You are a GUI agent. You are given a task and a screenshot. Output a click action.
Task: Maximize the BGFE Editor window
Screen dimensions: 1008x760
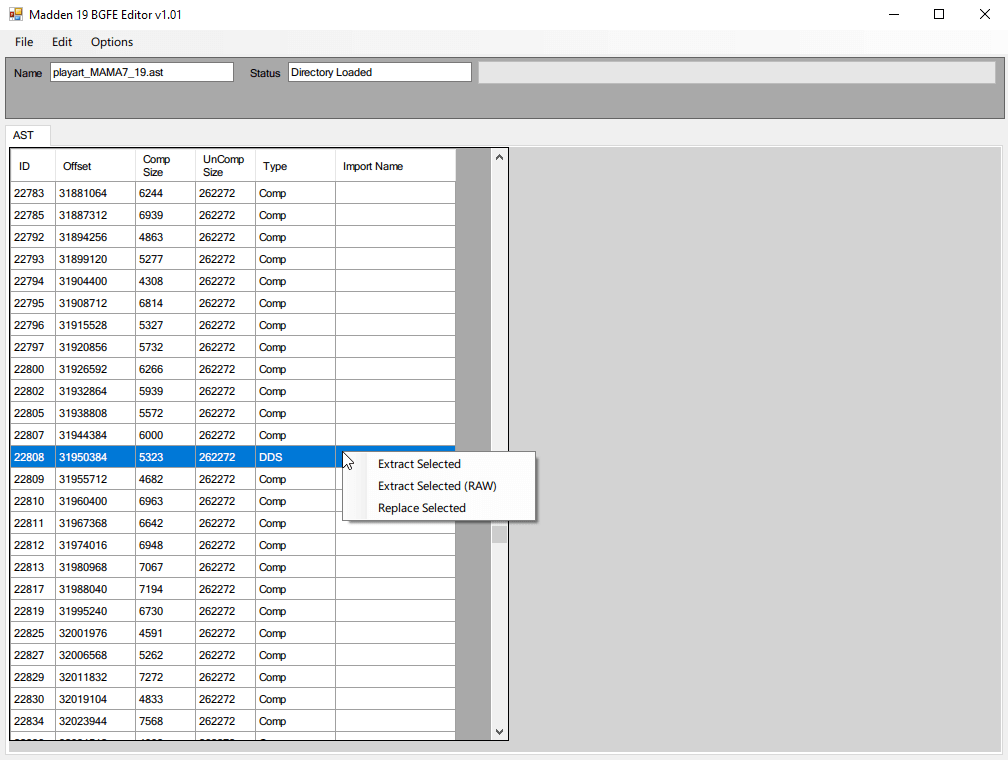[x=939, y=14]
